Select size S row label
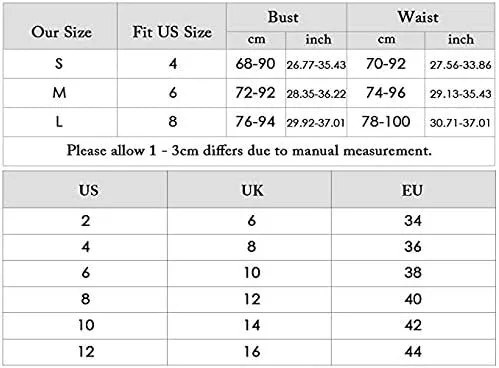 pos(60,64)
